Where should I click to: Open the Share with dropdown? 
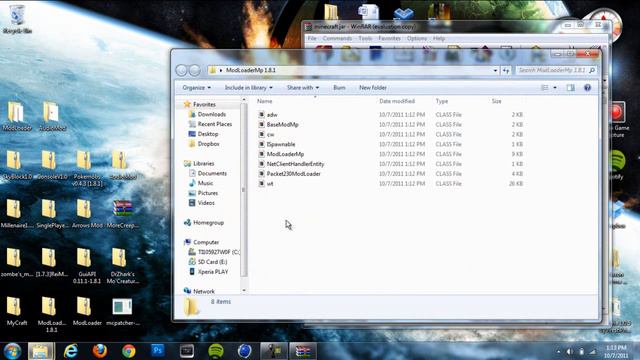(303, 87)
